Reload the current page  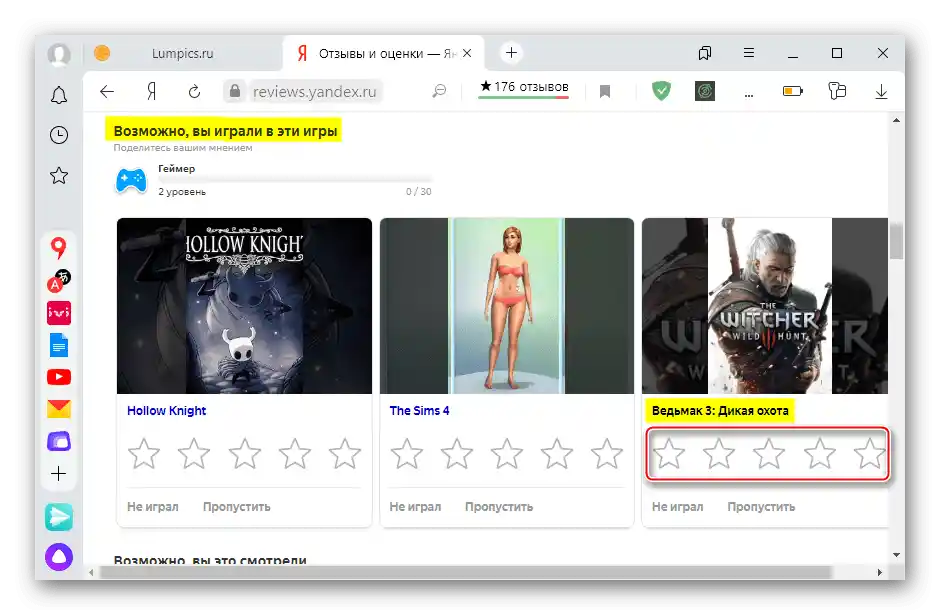[x=194, y=92]
